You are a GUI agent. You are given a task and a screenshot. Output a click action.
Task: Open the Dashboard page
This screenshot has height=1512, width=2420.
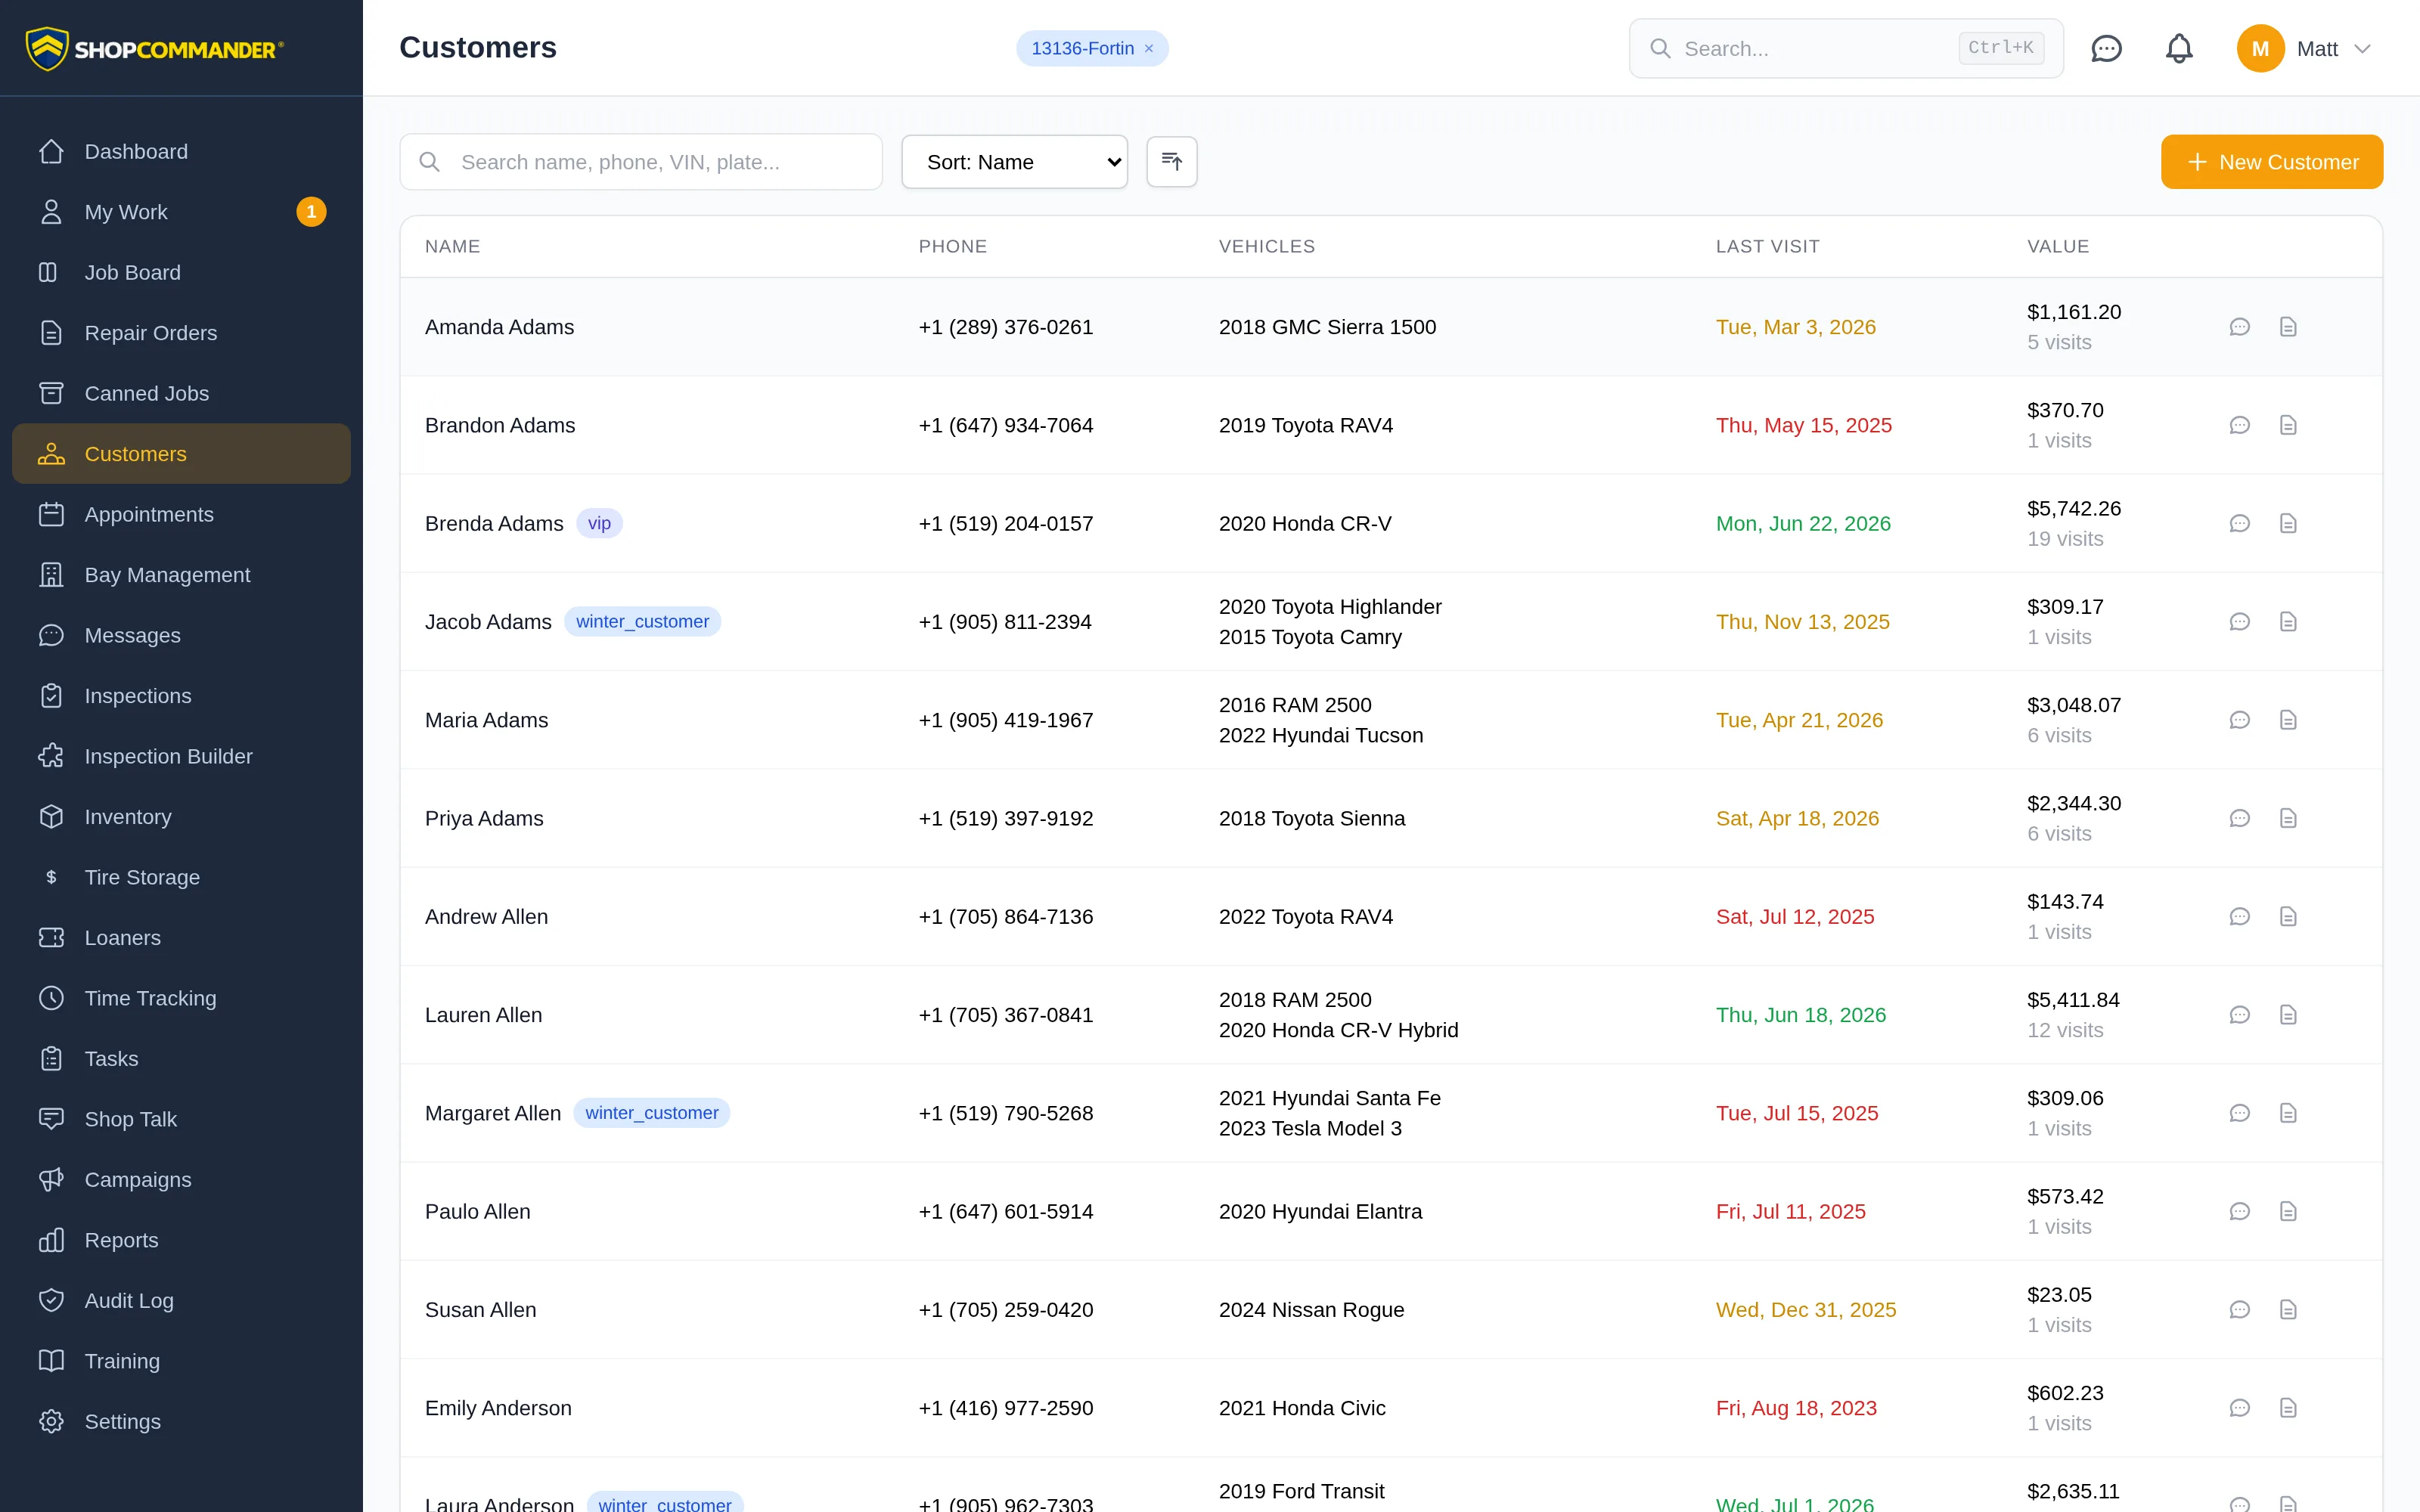pos(181,151)
